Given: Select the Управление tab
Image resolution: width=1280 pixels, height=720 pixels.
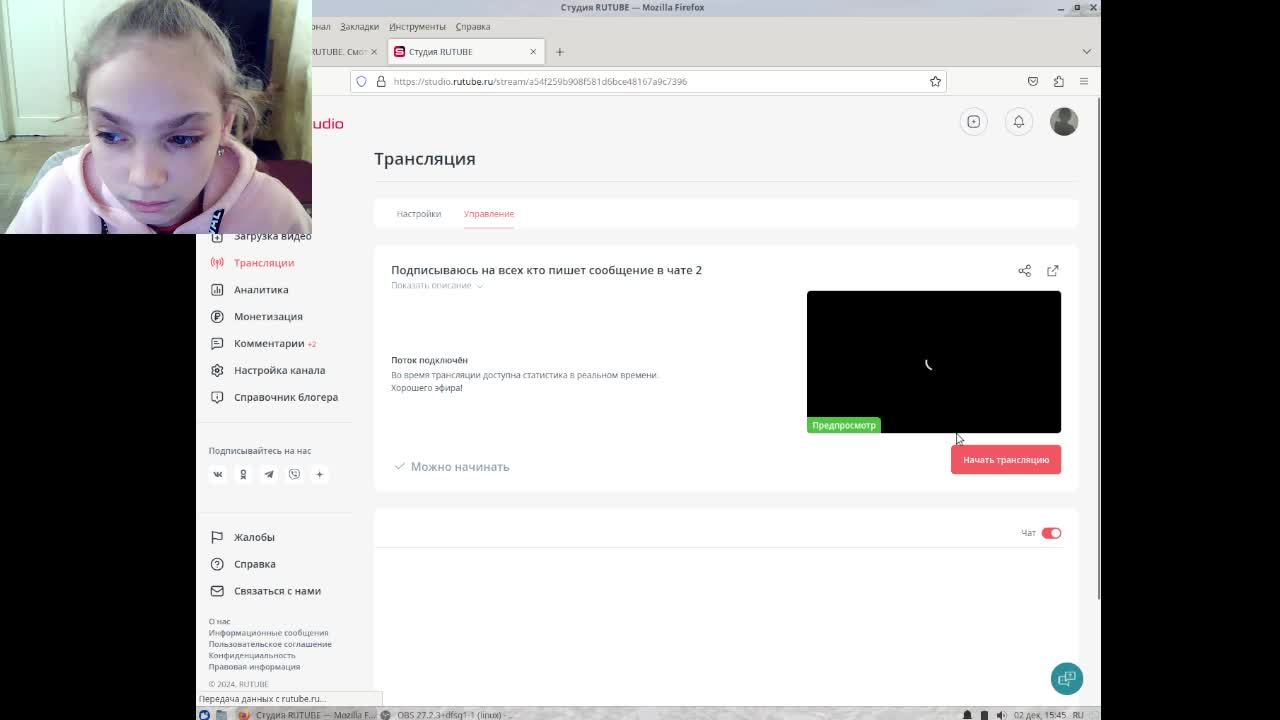Looking at the screenshot, I should pos(488,214).
